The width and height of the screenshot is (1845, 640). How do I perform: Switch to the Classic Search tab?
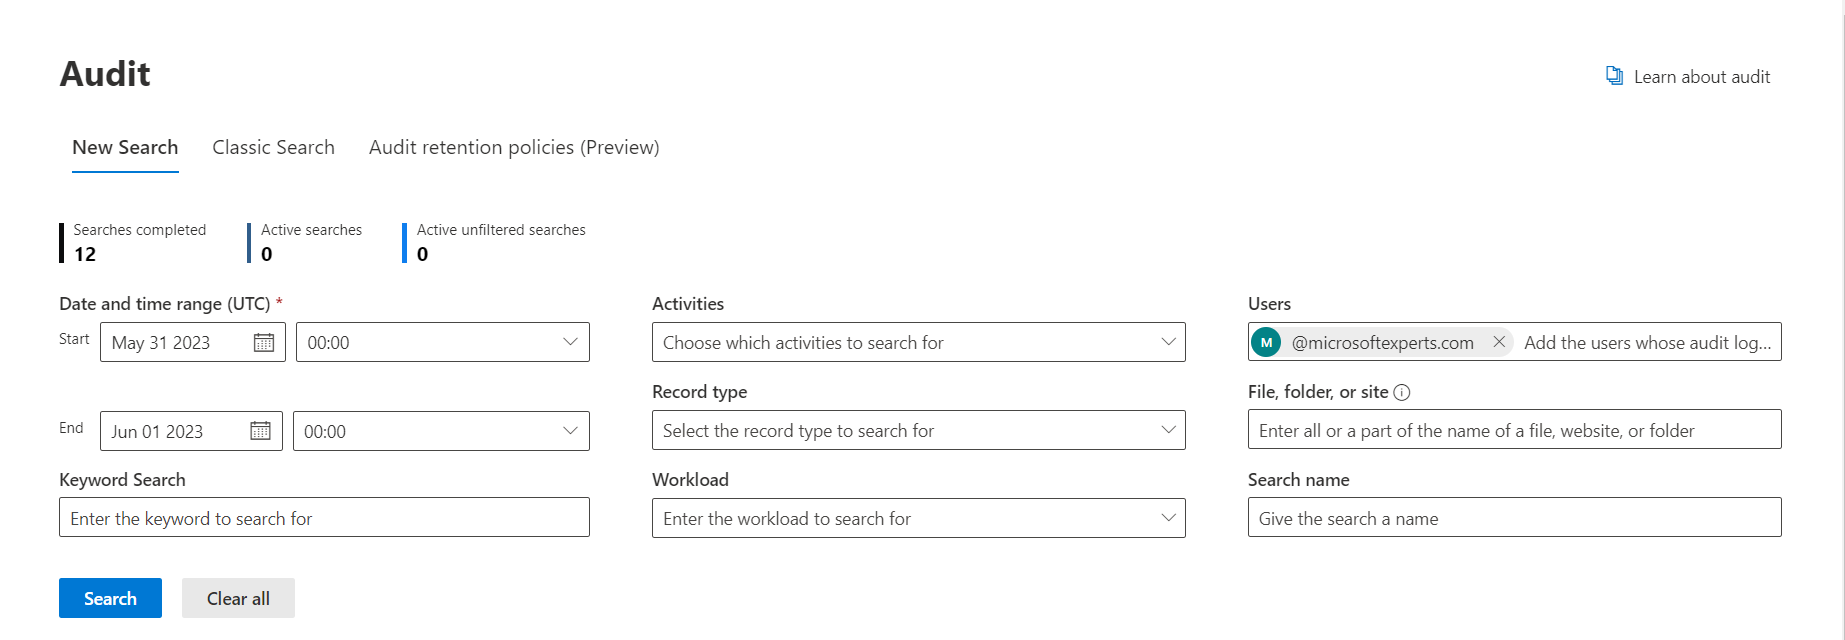tap(273, 147)
